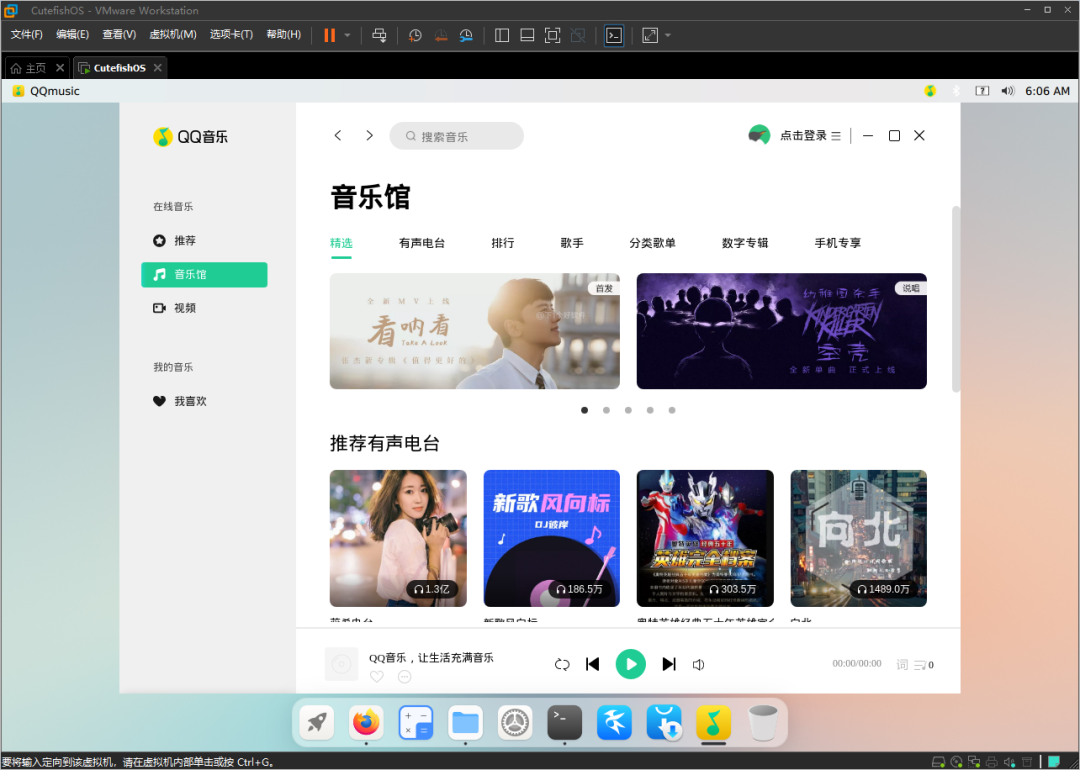Click the play button in player bar
This screenshot has height=770, width=1080.
click(630, 664)
